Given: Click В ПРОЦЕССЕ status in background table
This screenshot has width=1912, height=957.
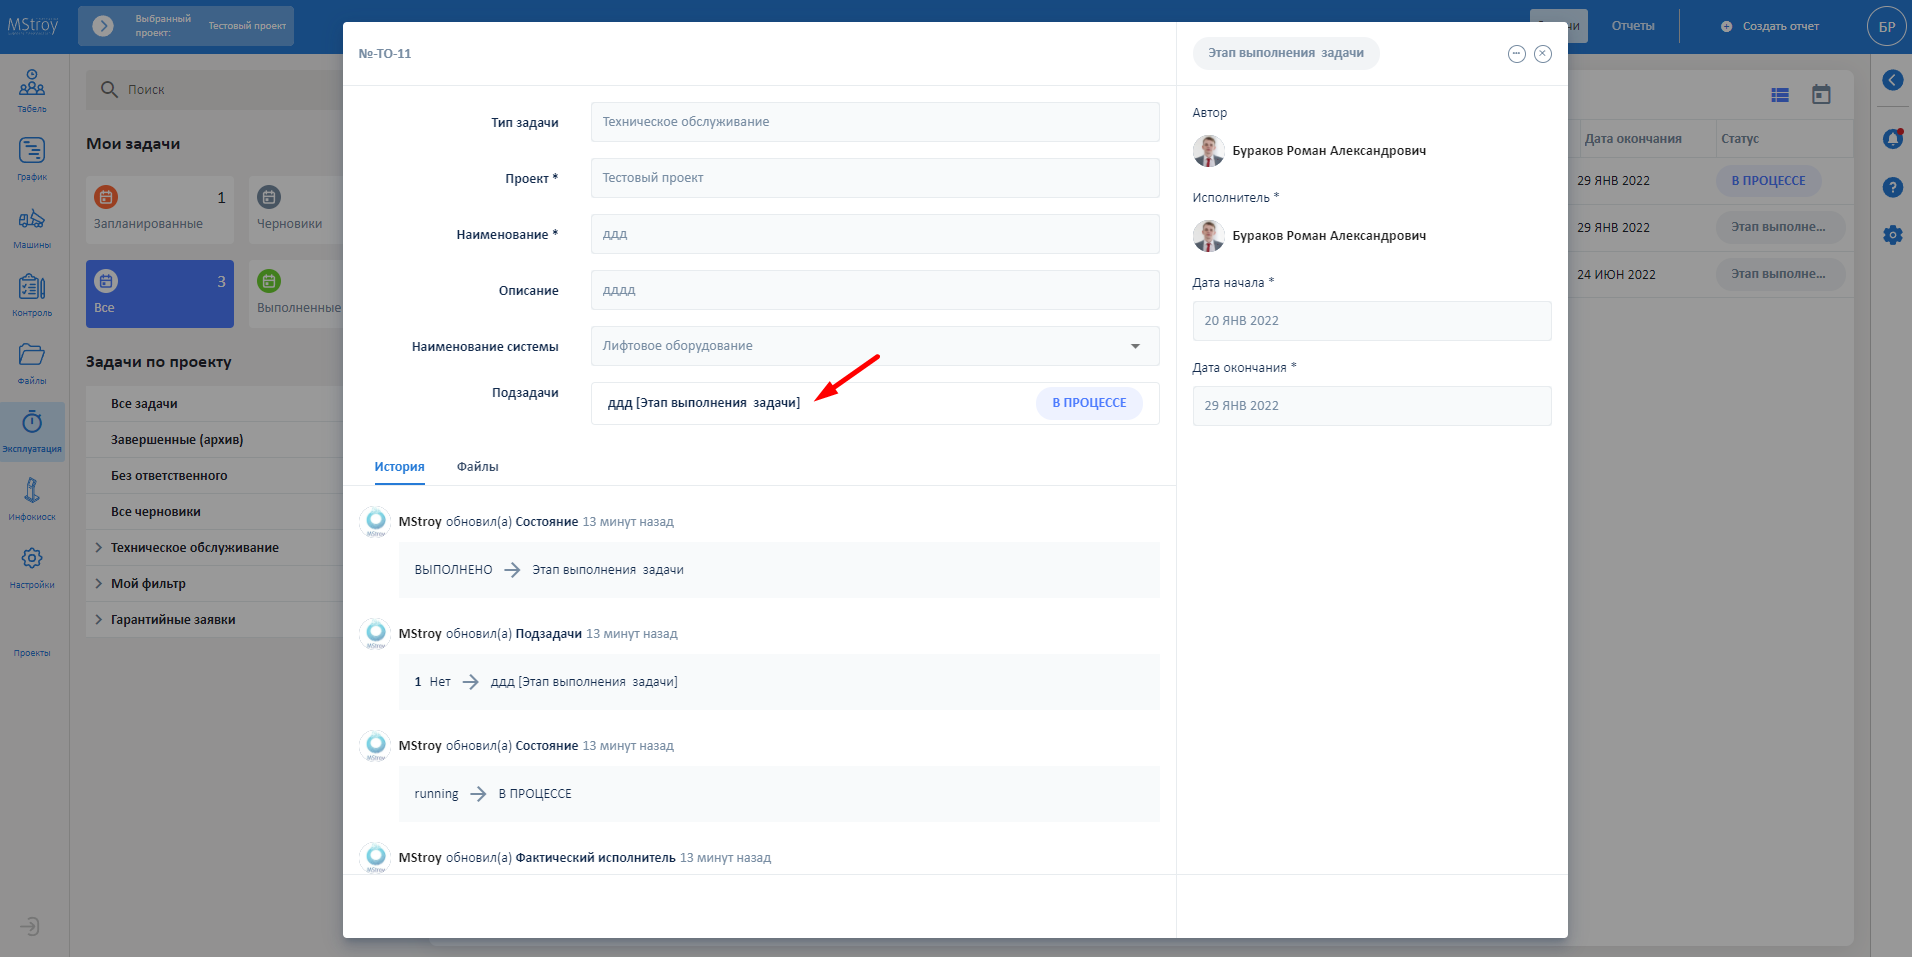Looking at the screenshot, I should [1768, 181].
